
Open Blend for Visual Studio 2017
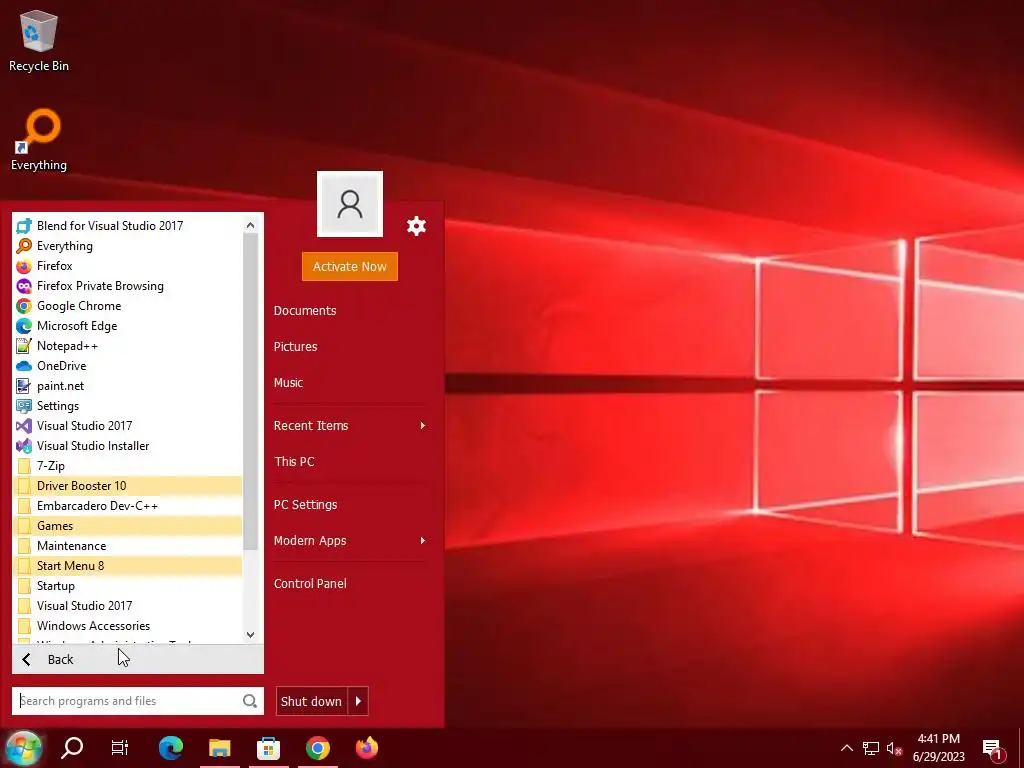pos(127,226)
